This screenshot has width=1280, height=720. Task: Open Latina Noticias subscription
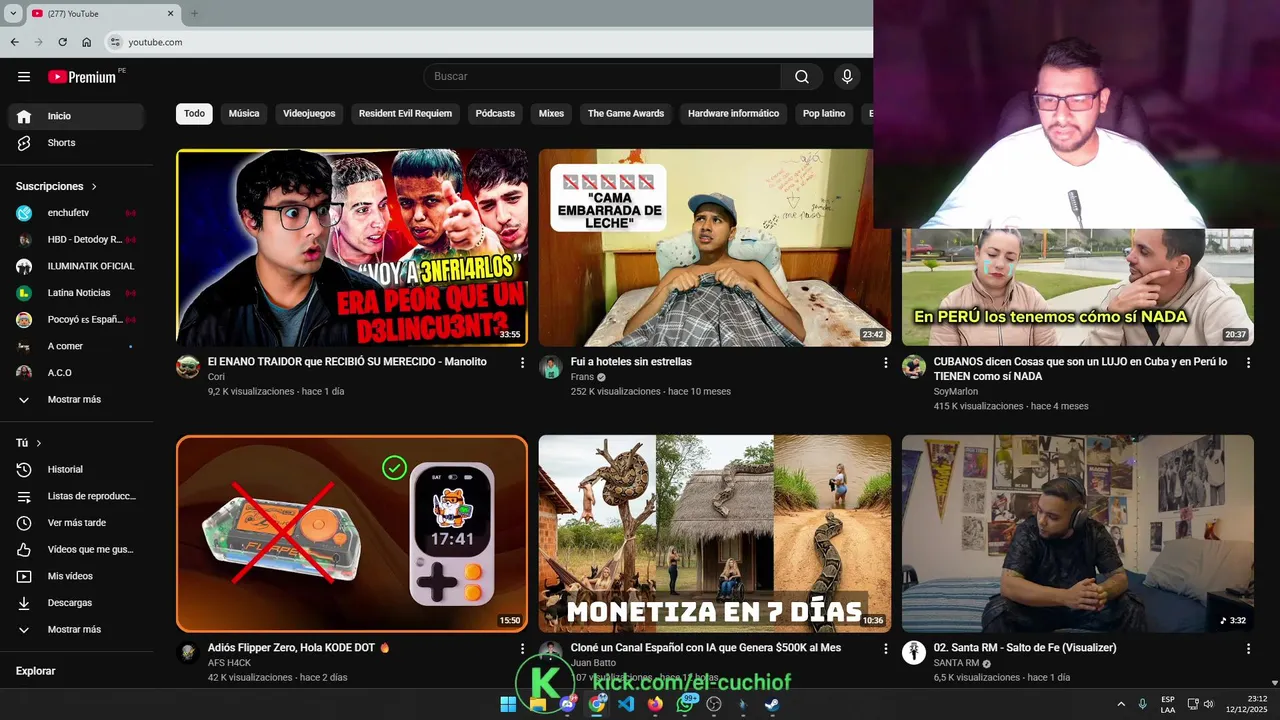point(76,293)
